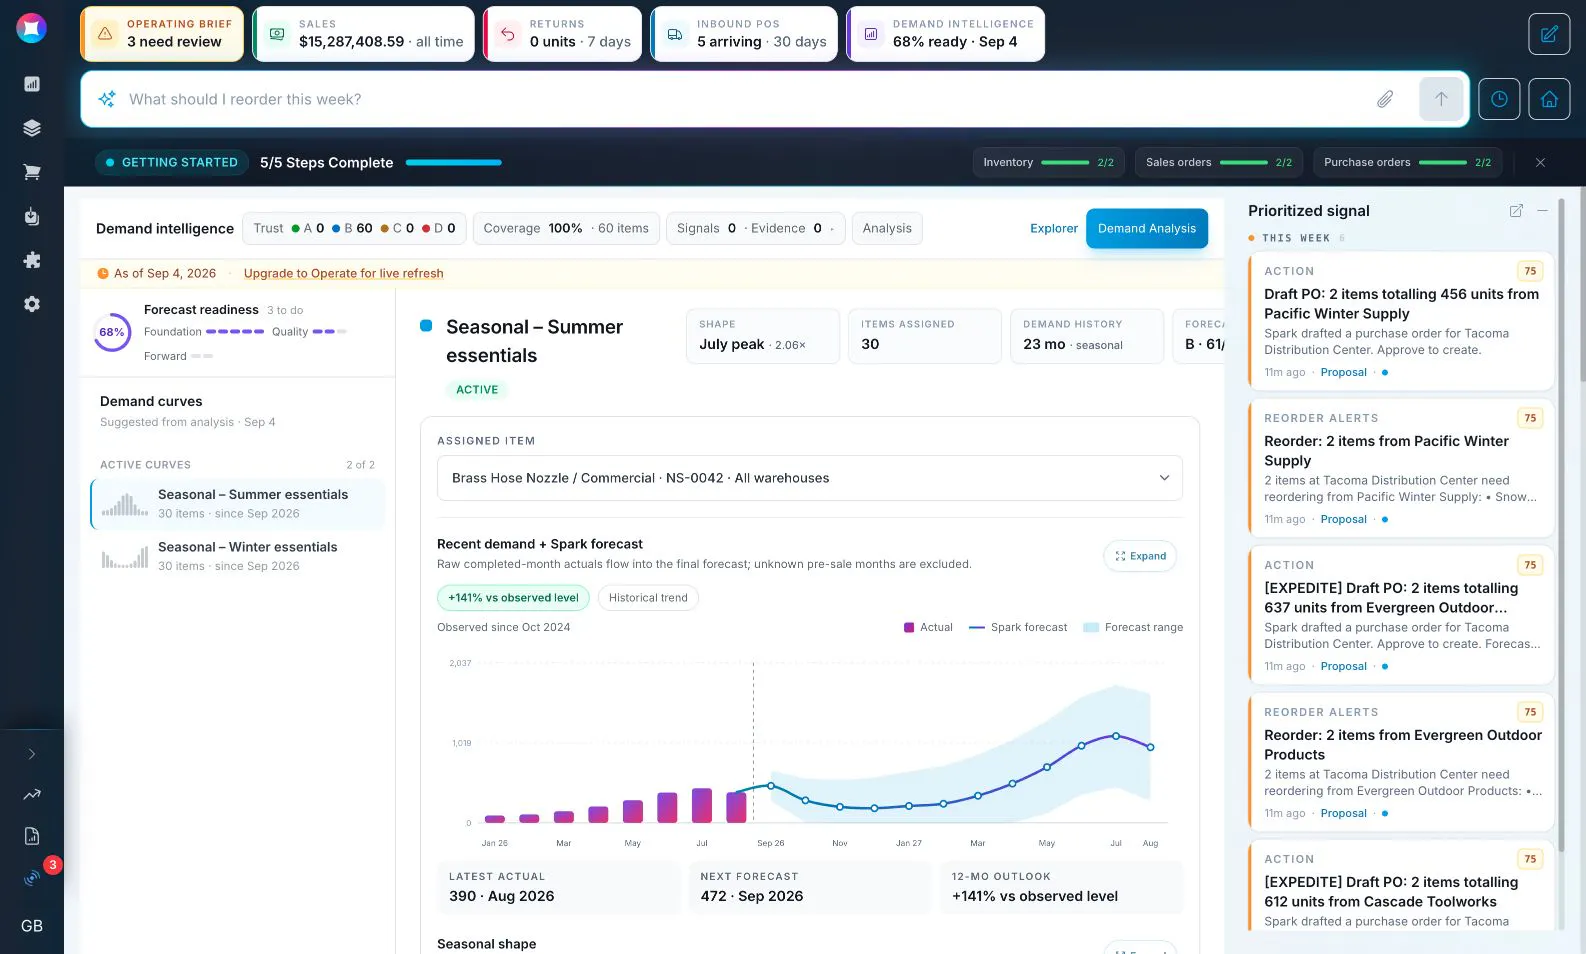Click the paperclip attach icon
The image size is (1586, 954).
click(x=1385, y=99)
